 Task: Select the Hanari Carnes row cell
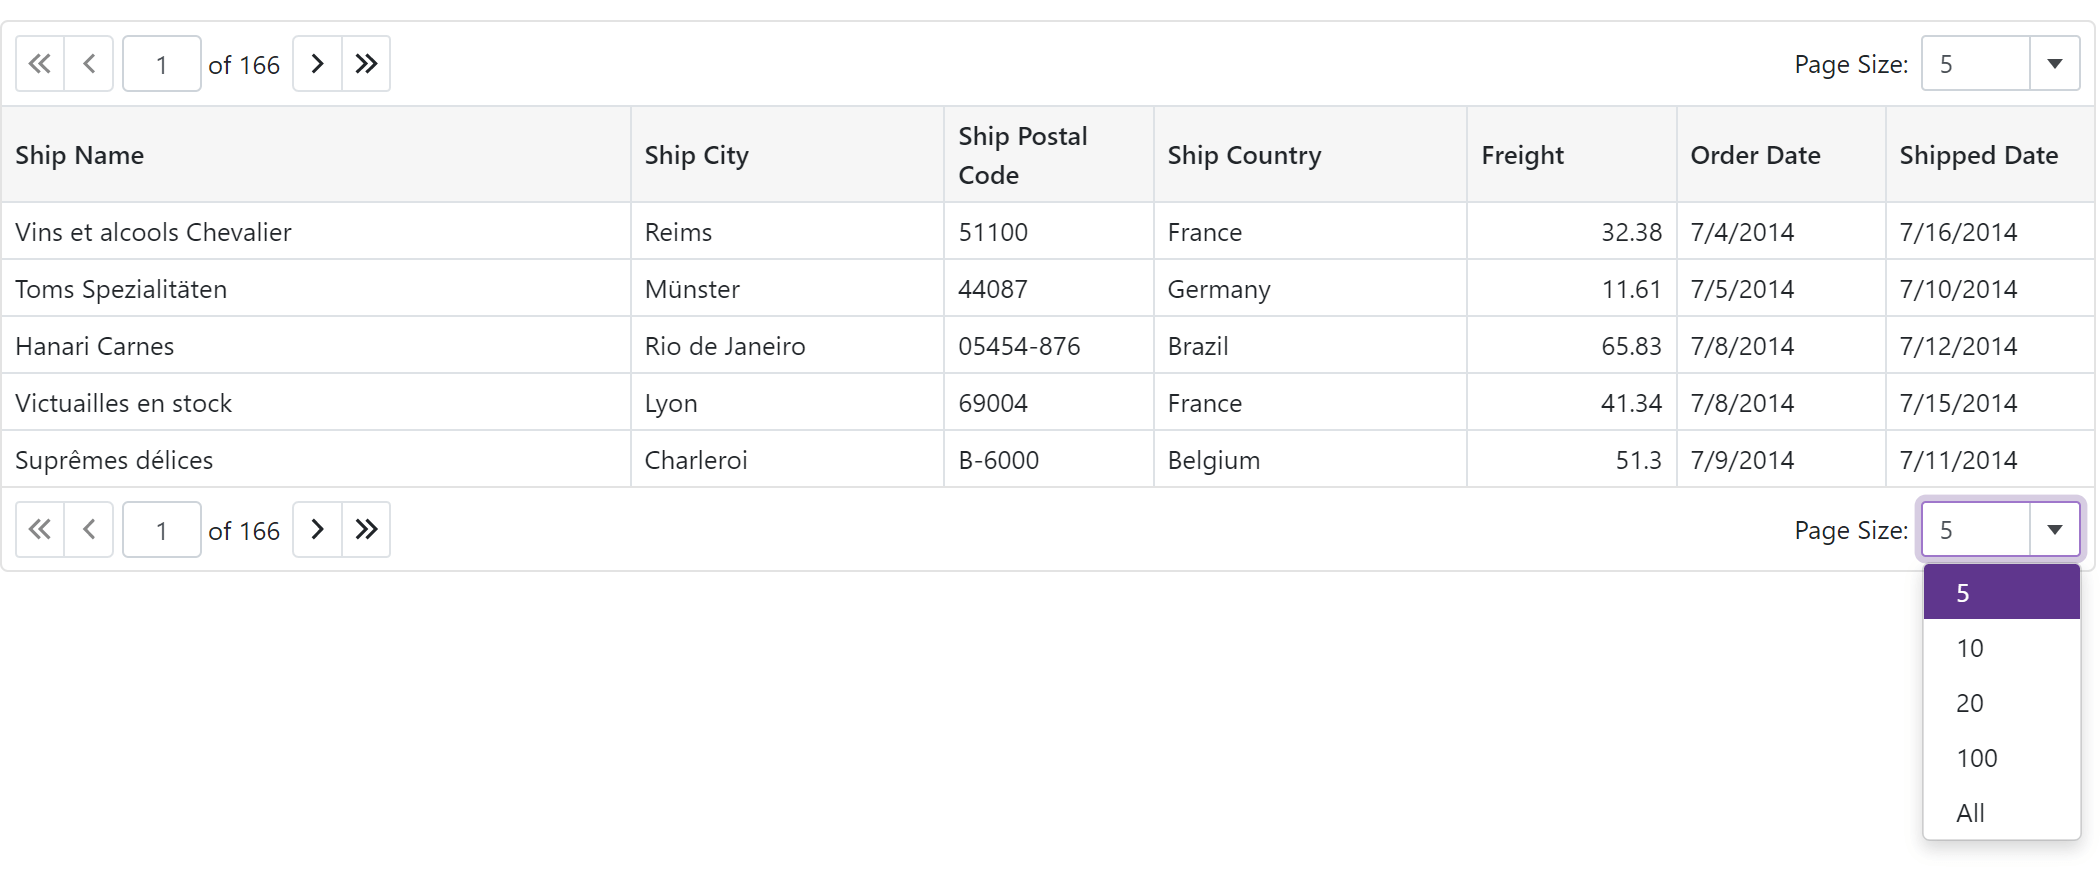click(95, 346)
